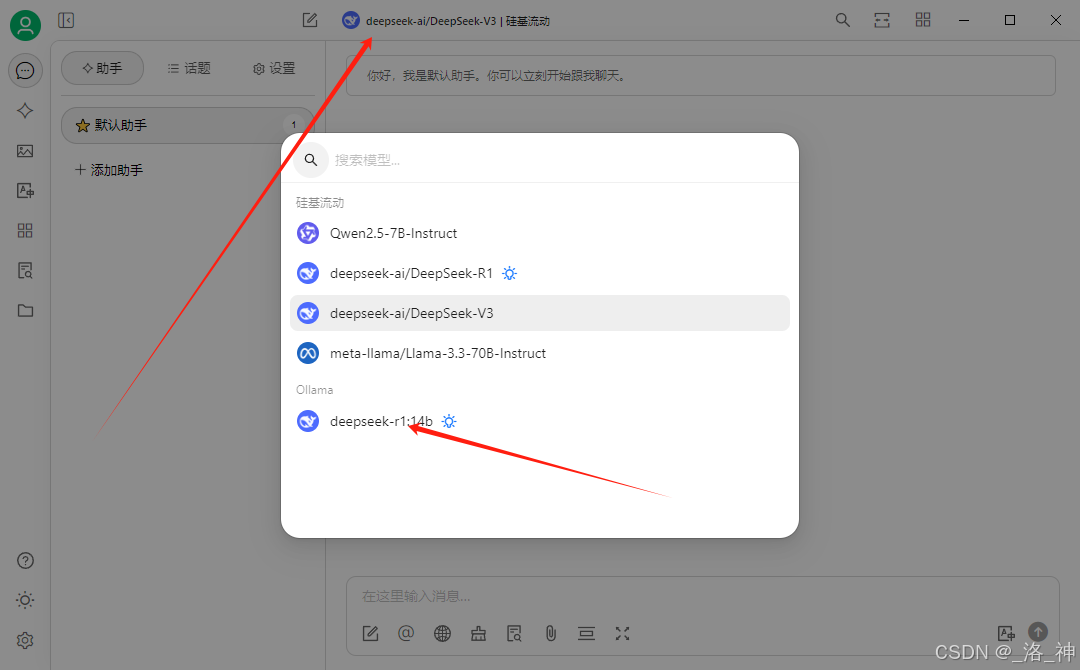Screen dimensions: 1080x670
Task: Select the 默认助手 assistant
Action: (x=187, y=125)
